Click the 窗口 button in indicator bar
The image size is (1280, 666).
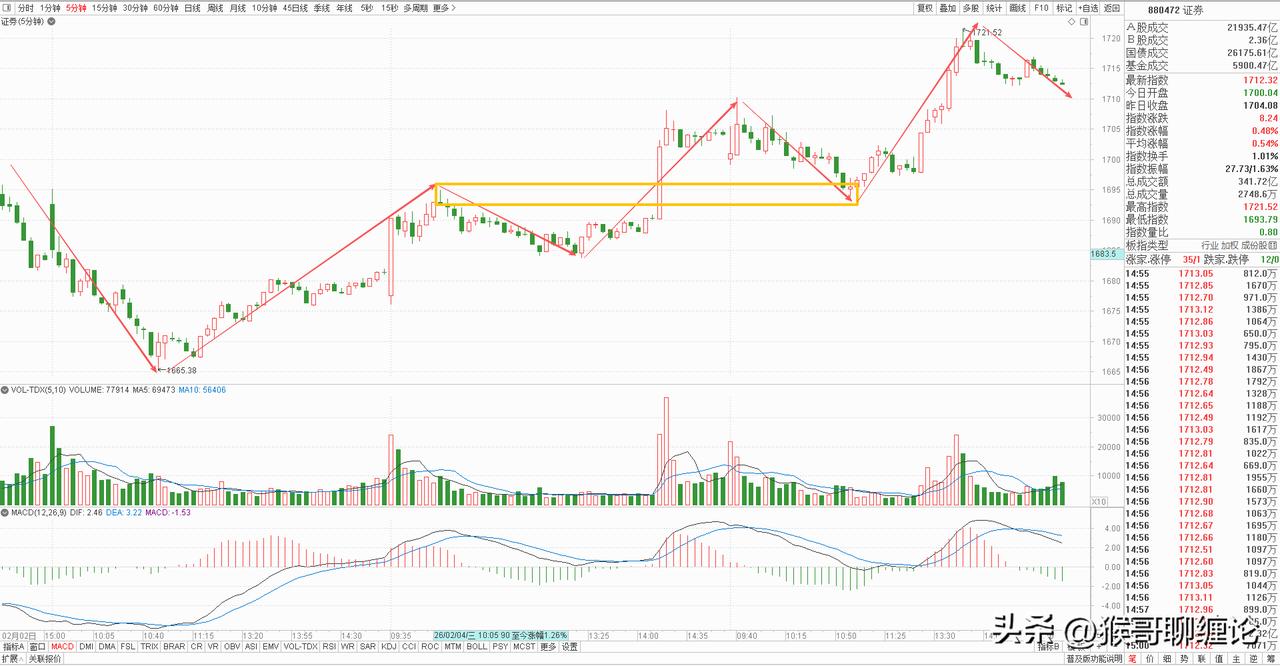click(x=38, y=647)
